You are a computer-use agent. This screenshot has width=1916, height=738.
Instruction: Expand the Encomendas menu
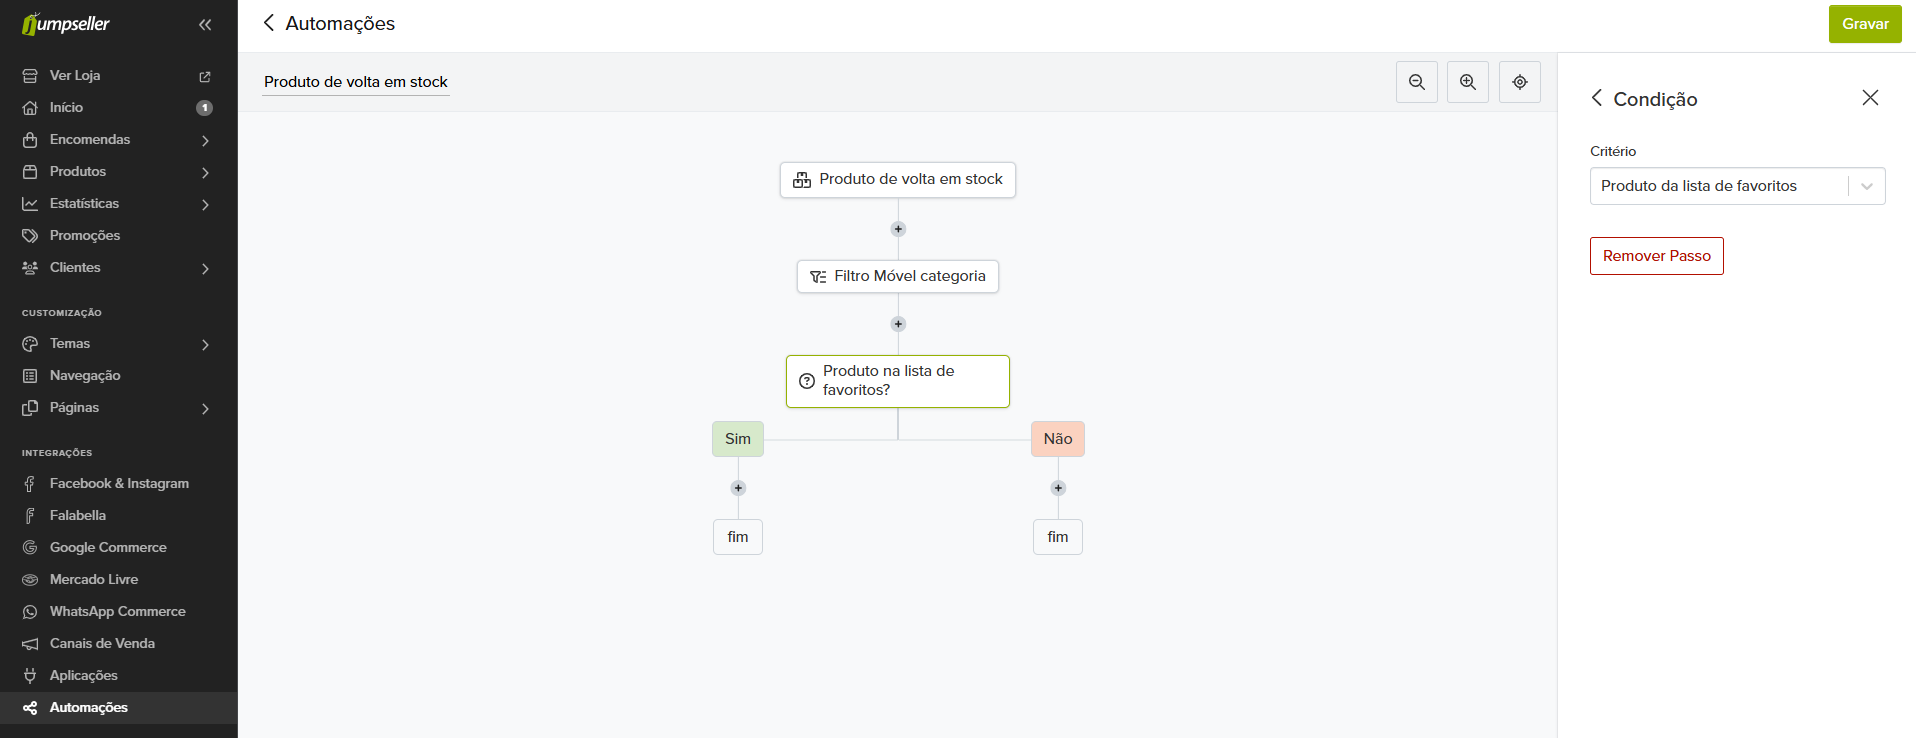[205, 140]
